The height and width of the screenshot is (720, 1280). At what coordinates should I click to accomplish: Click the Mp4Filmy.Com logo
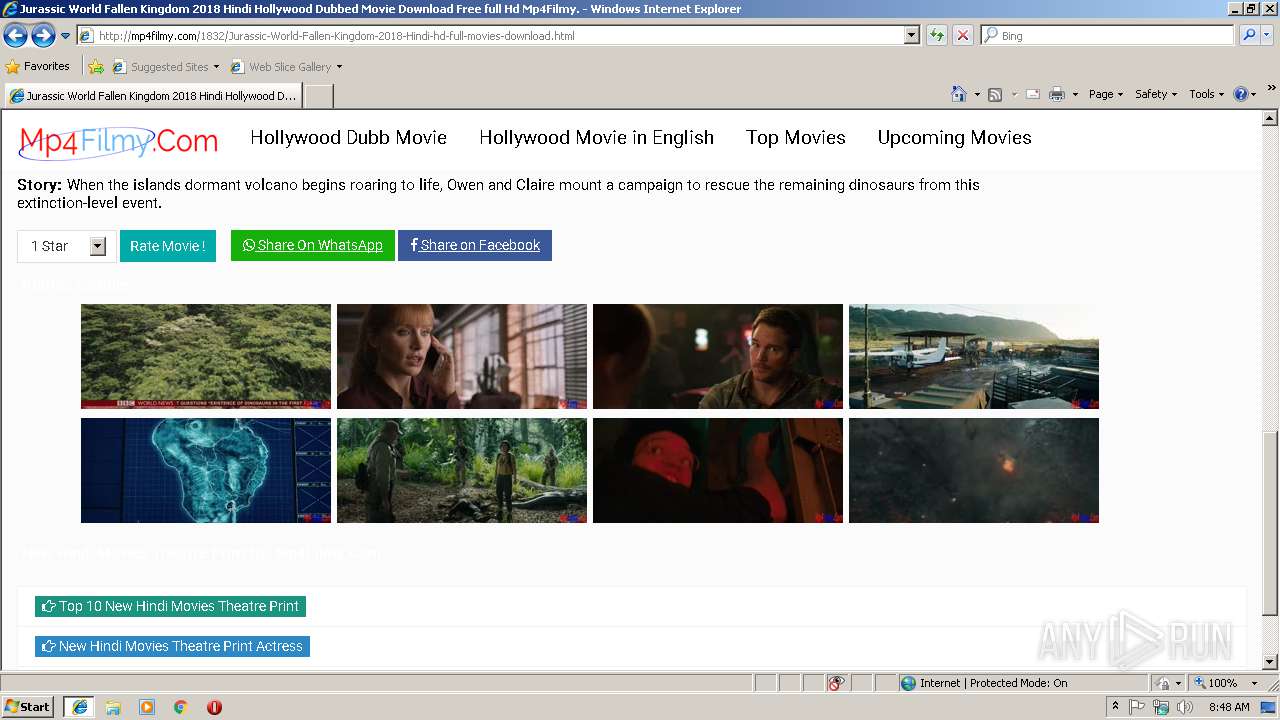pyautogui.click(x=118, y=141)
